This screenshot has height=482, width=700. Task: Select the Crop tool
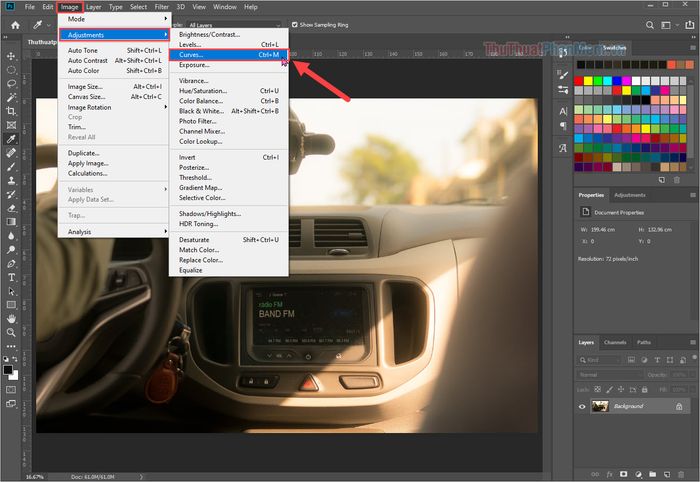pyautogui.click(x=11, y=111)
